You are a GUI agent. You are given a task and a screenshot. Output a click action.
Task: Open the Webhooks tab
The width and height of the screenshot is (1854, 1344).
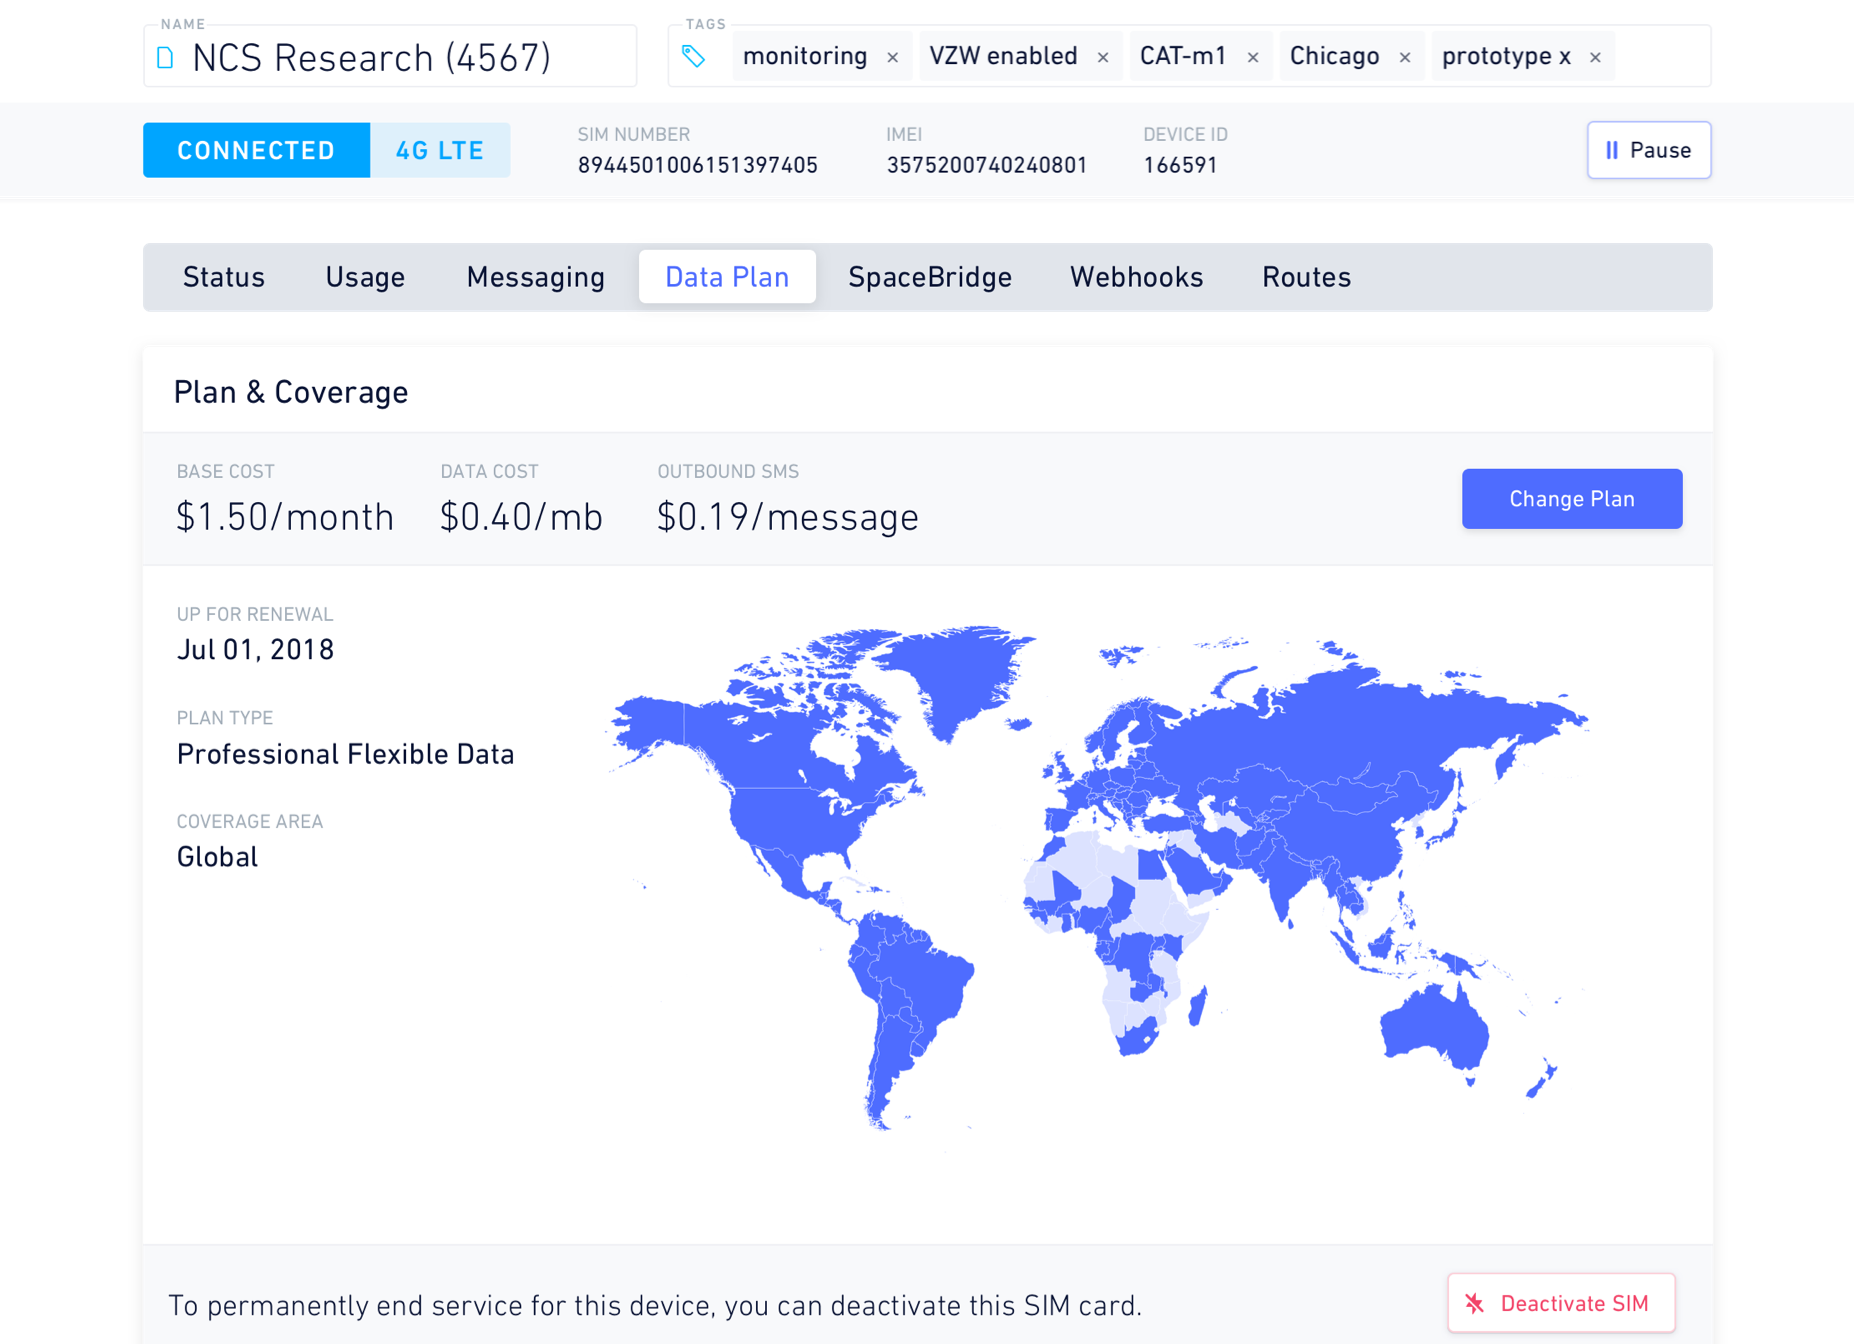(1136, 277)
